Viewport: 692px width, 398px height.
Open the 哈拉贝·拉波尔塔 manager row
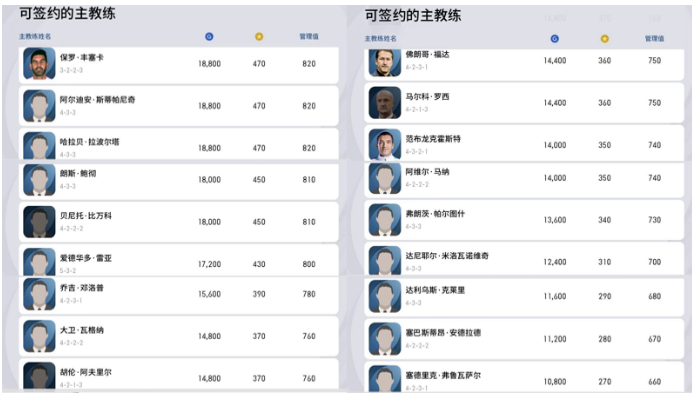click(179, 144)
